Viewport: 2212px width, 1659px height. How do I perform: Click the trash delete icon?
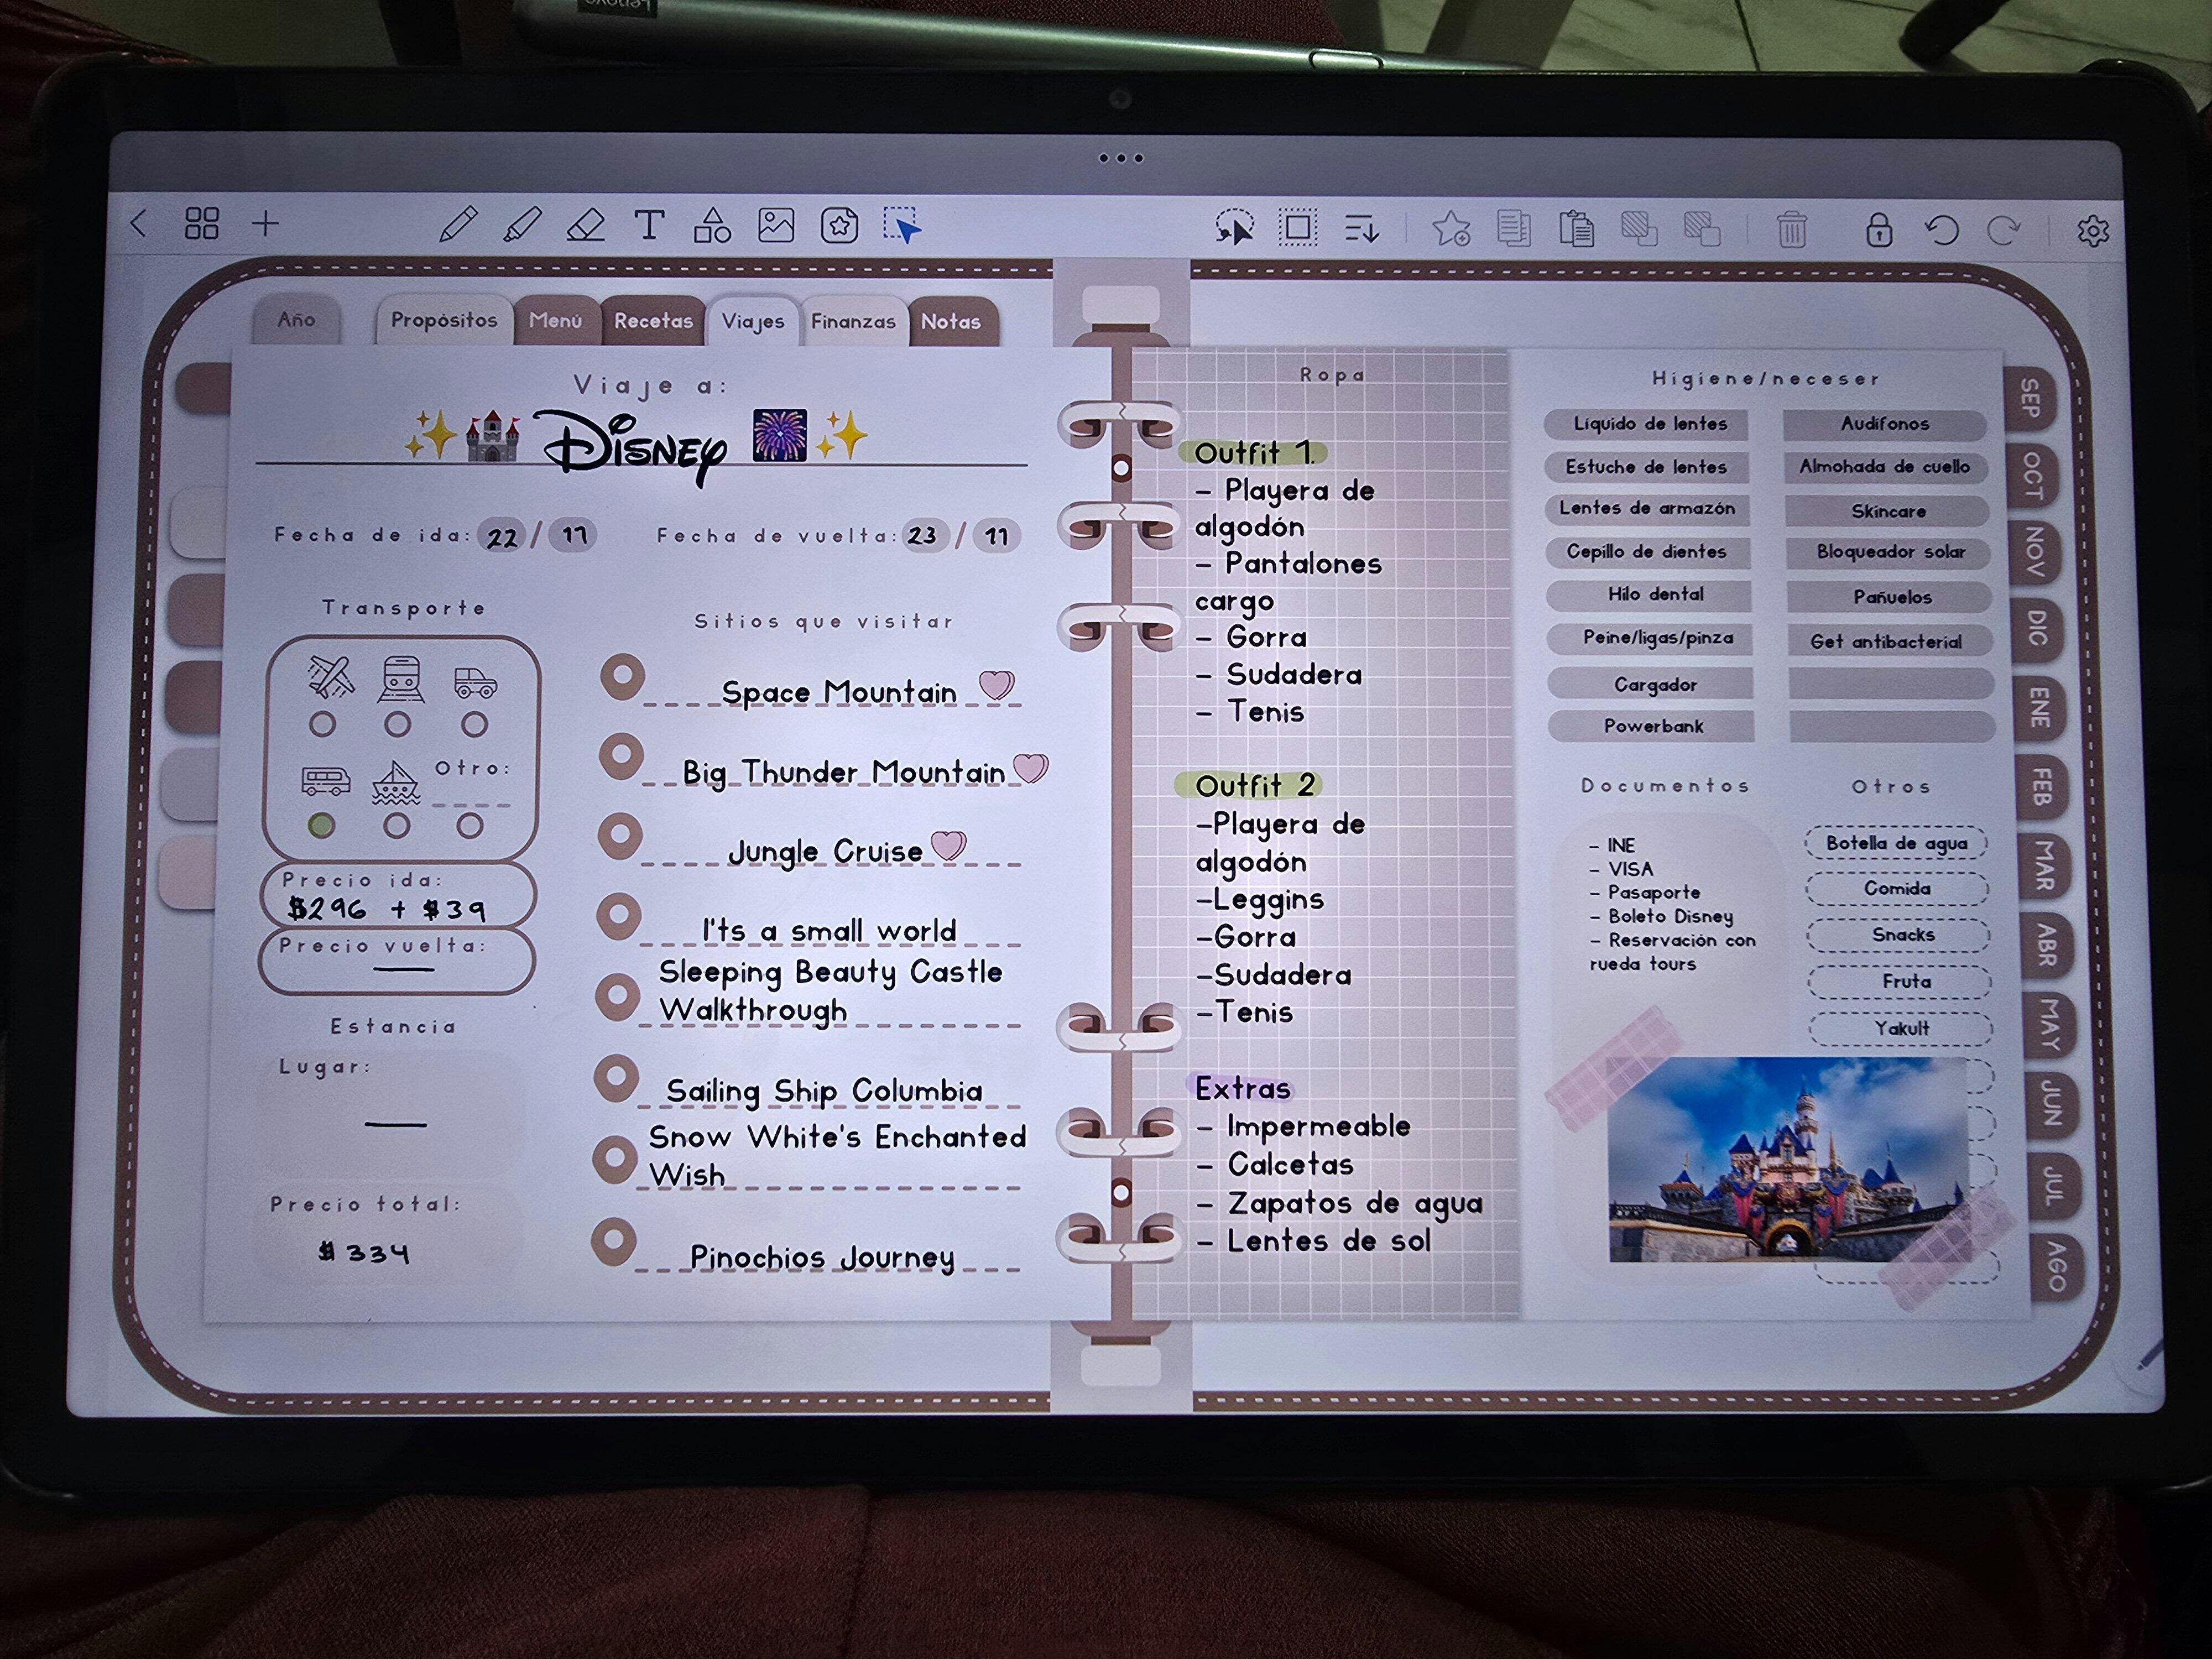coord(1791,231)
